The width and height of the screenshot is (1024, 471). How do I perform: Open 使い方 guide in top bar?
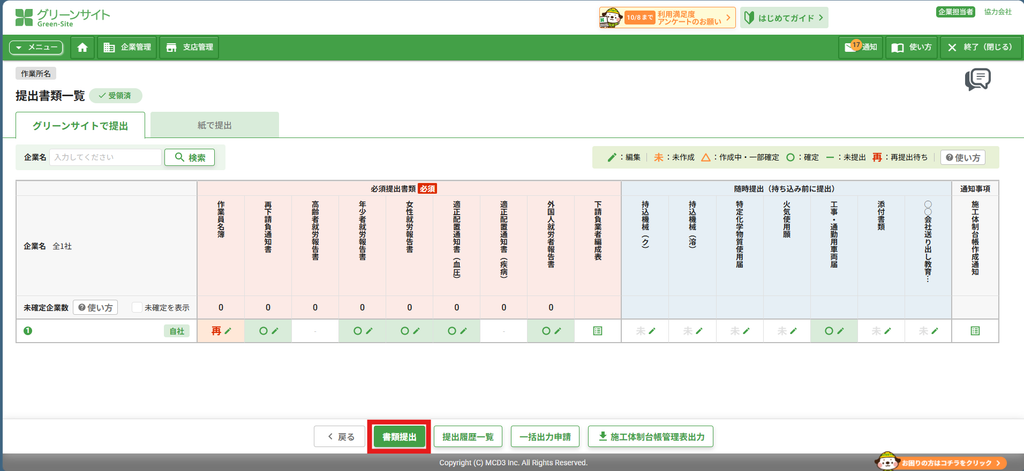pyautogui.click(x=912, y=48)
